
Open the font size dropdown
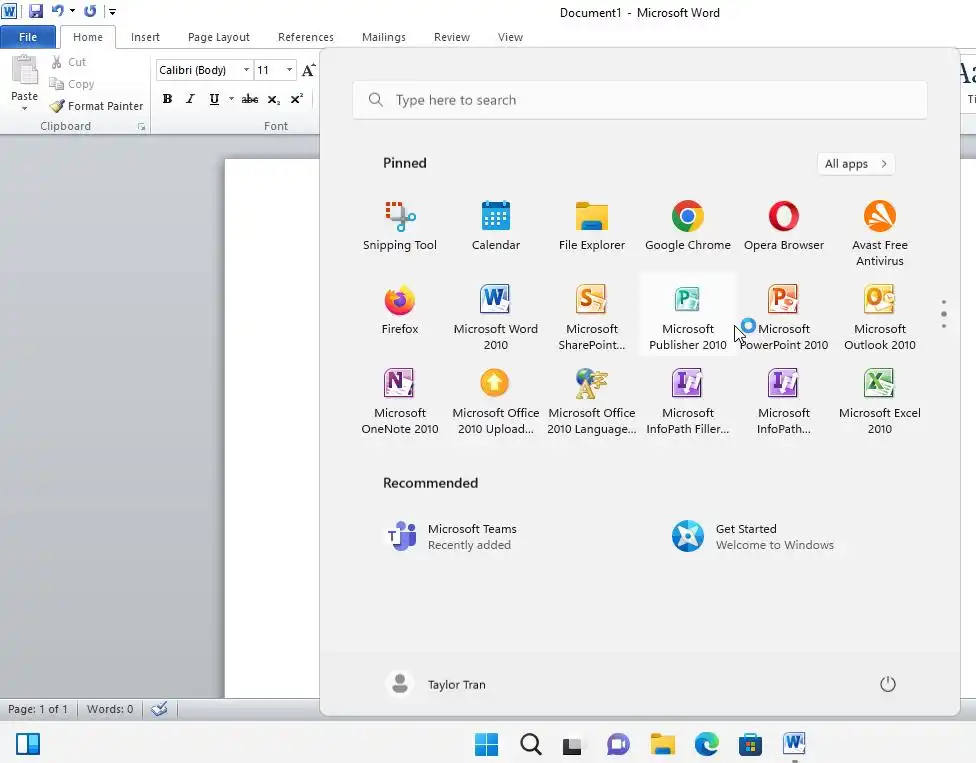tap(289, 70)
